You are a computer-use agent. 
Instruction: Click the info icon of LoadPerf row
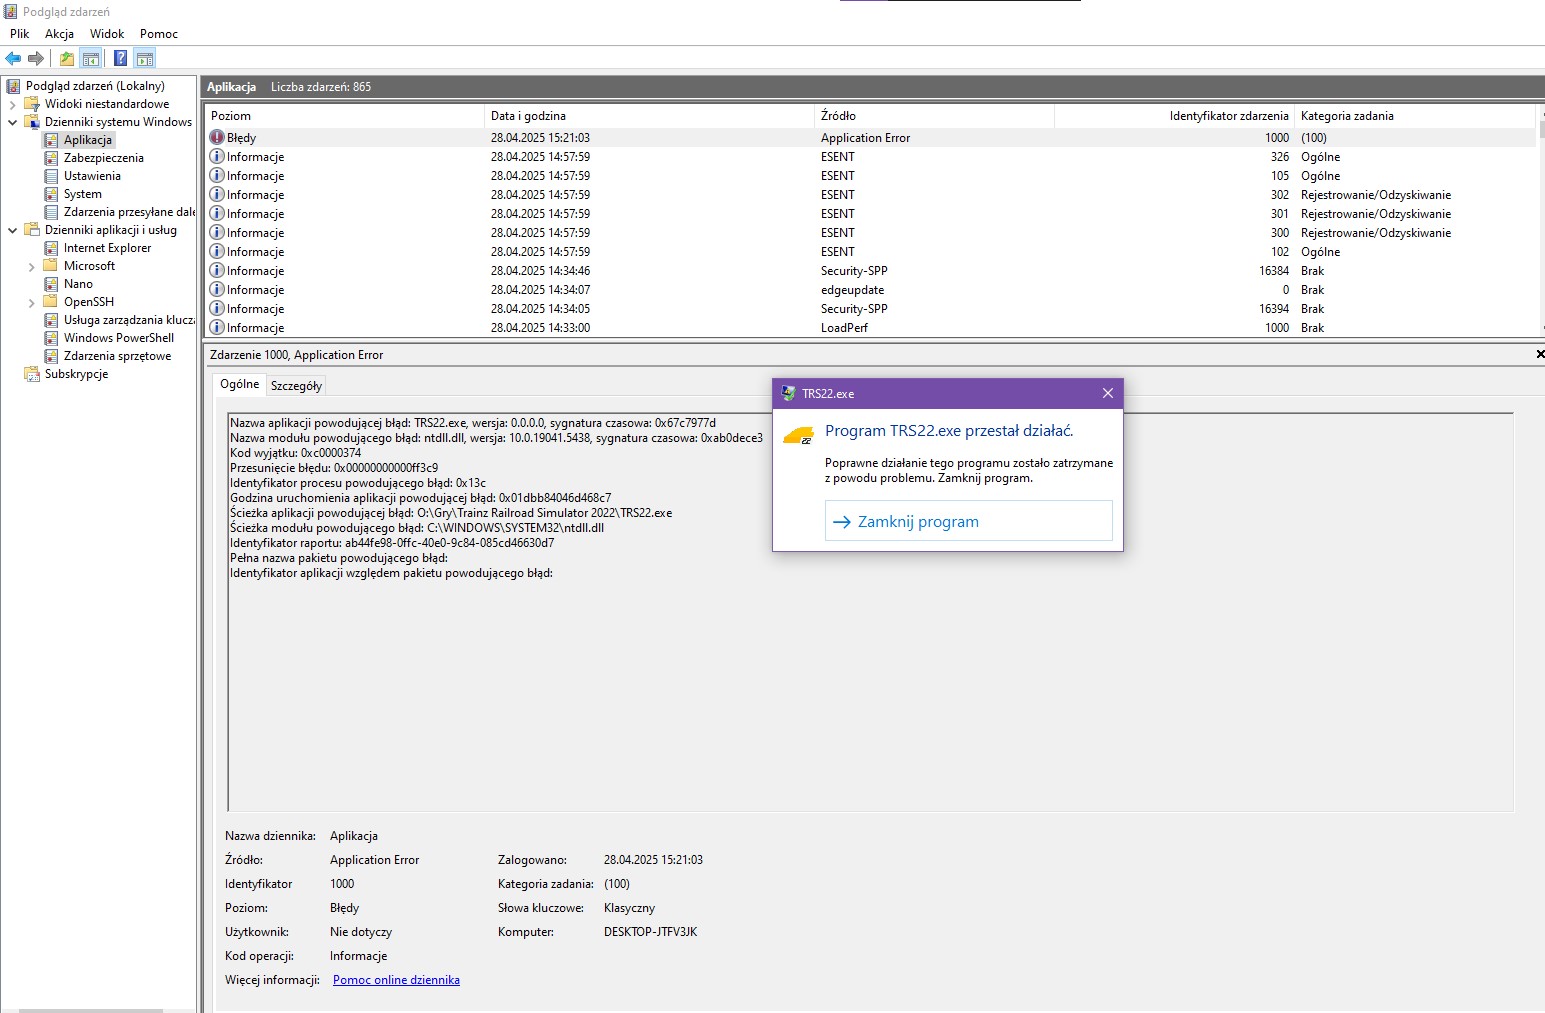217,328
